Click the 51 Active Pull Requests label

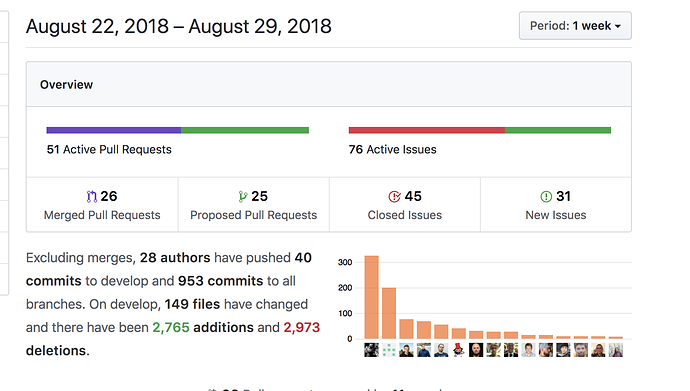tap(109, 150)
